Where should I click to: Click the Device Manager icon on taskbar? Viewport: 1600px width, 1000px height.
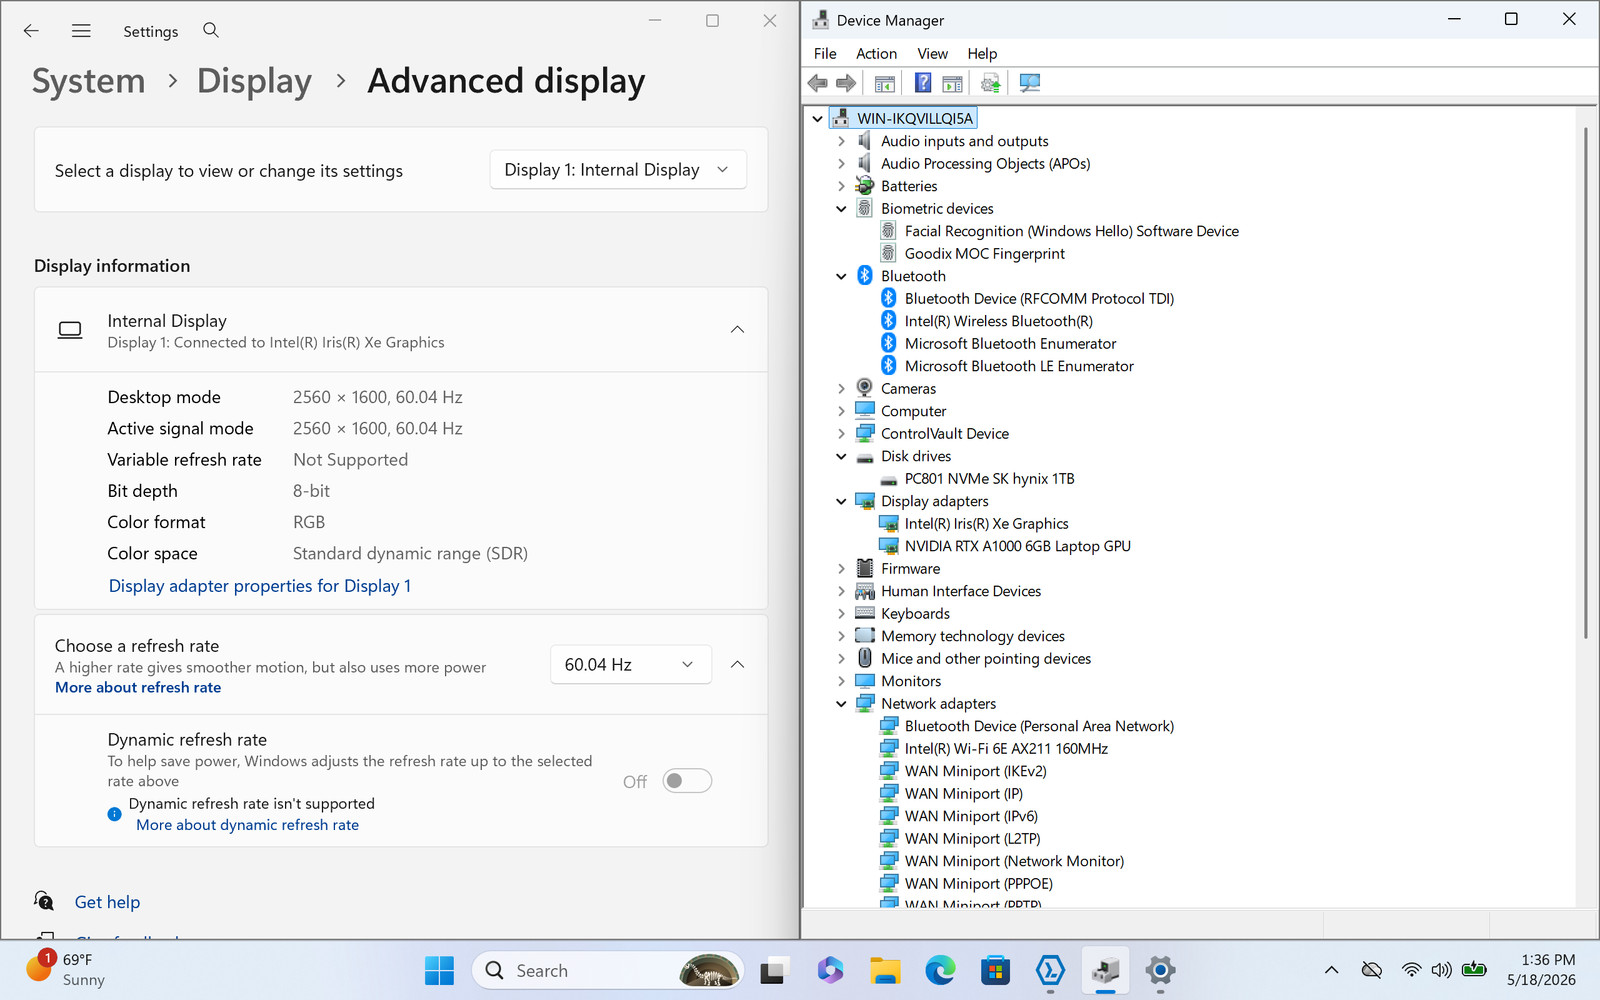(x=1105, y=970)
